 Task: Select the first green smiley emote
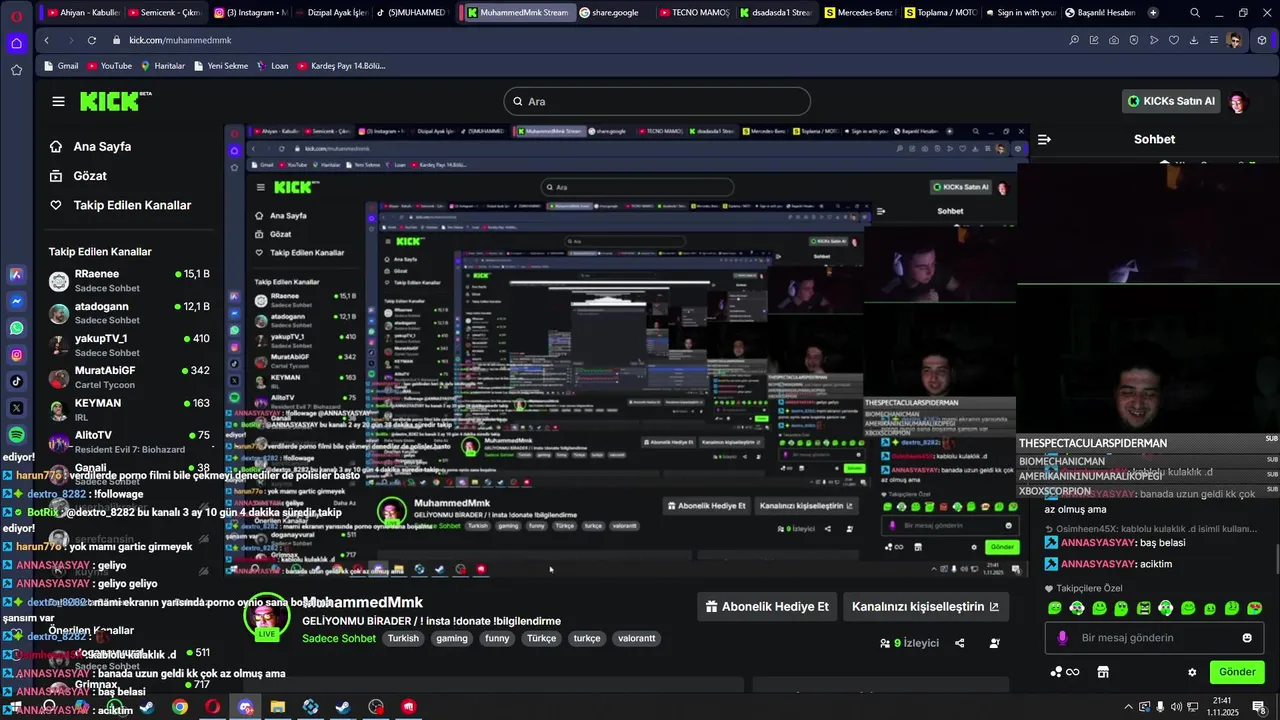tap(1055, 608)
